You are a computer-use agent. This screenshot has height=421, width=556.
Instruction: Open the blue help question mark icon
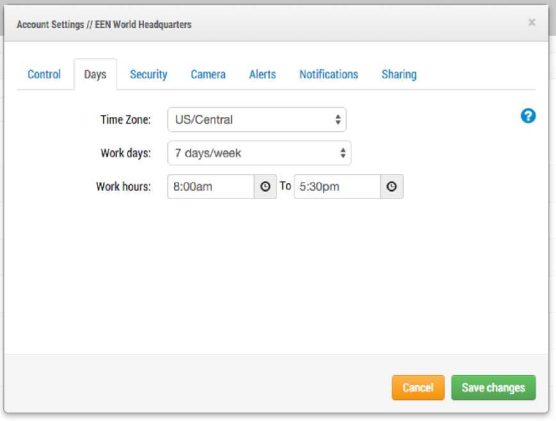pos(528,116)
